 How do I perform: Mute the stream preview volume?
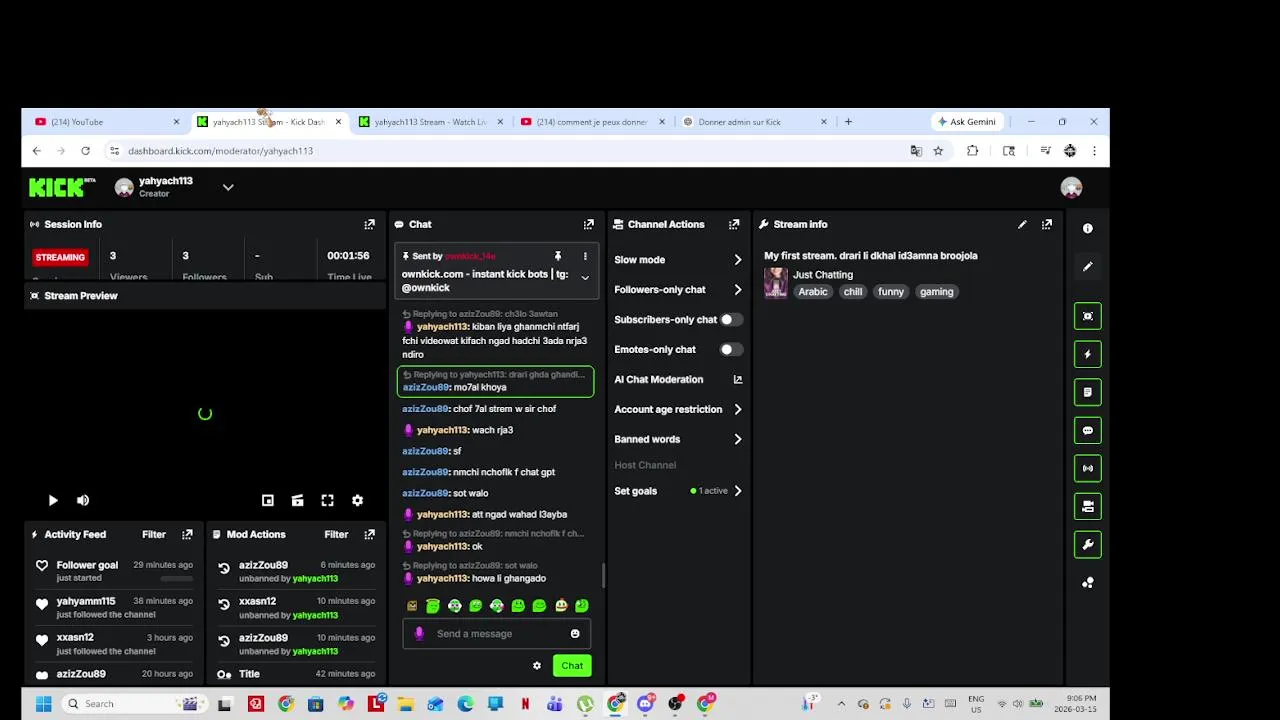click(83, 500)
